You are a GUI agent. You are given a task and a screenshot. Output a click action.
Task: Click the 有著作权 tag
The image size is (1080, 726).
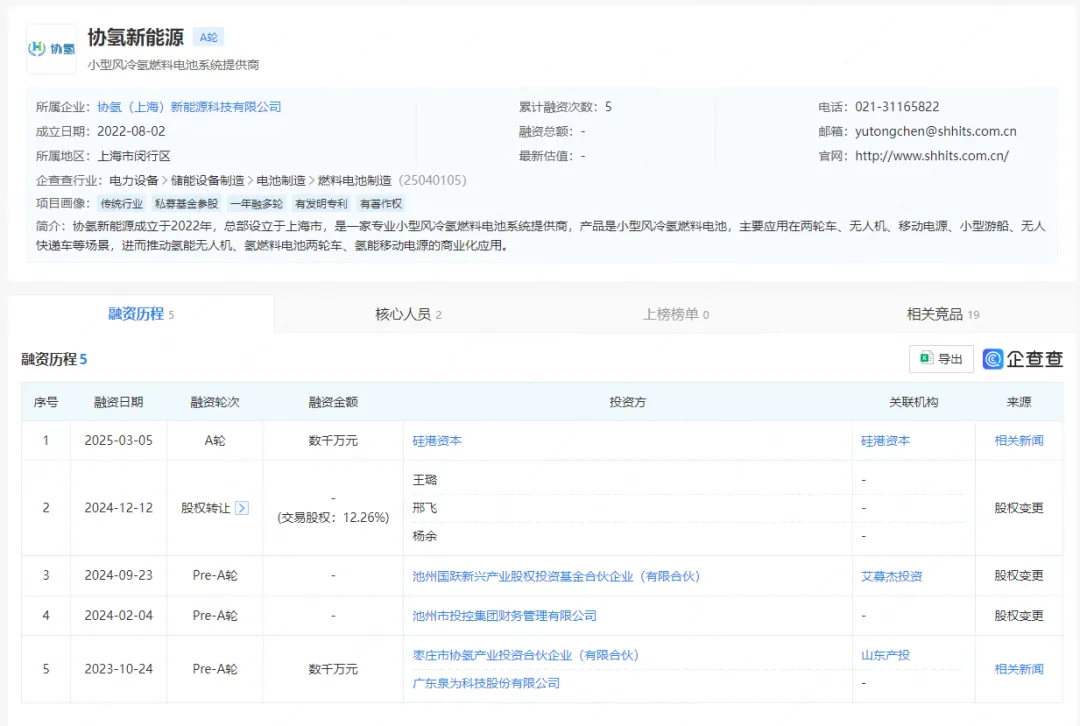pos(380,204)
